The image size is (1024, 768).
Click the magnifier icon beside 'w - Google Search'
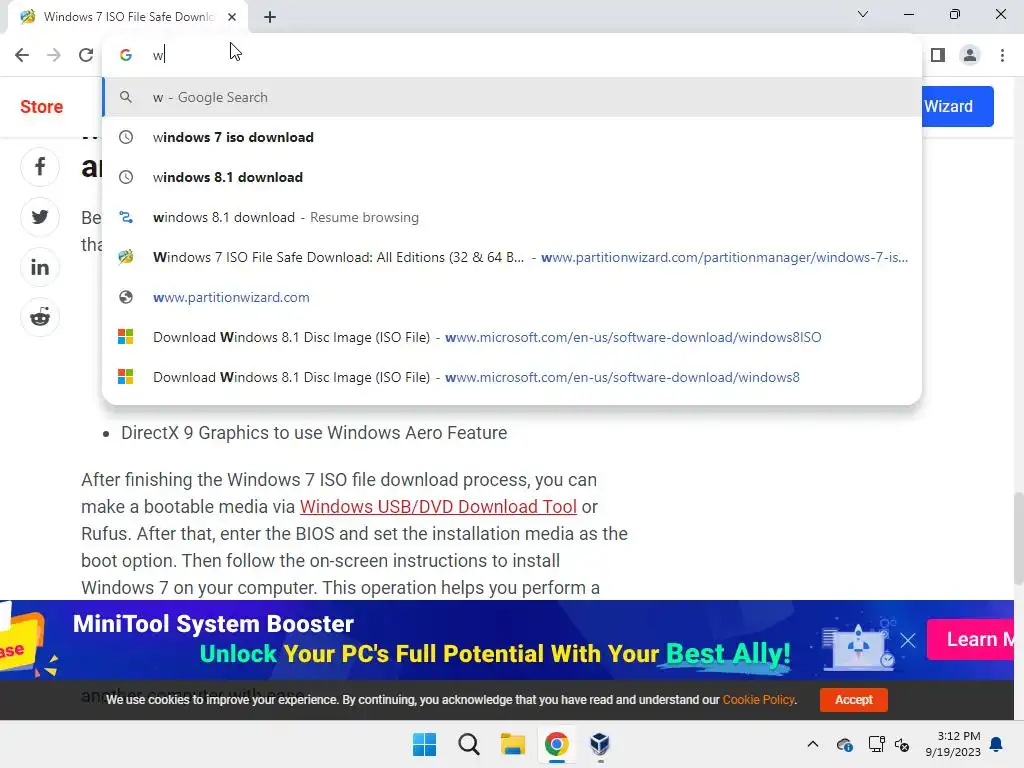(x=126, y=97)
